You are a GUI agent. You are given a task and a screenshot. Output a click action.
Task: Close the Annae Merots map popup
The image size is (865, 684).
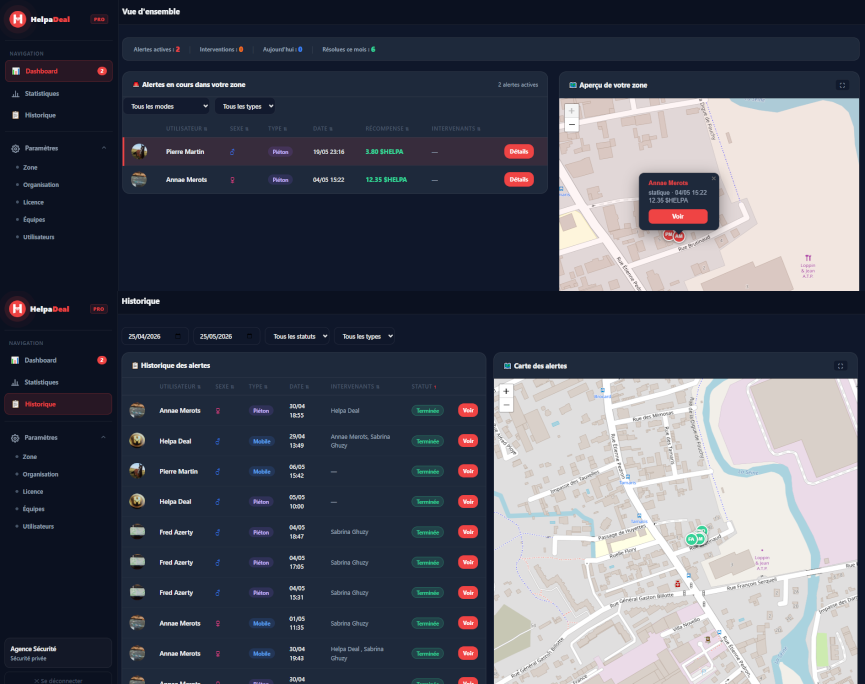click(713, 179)
